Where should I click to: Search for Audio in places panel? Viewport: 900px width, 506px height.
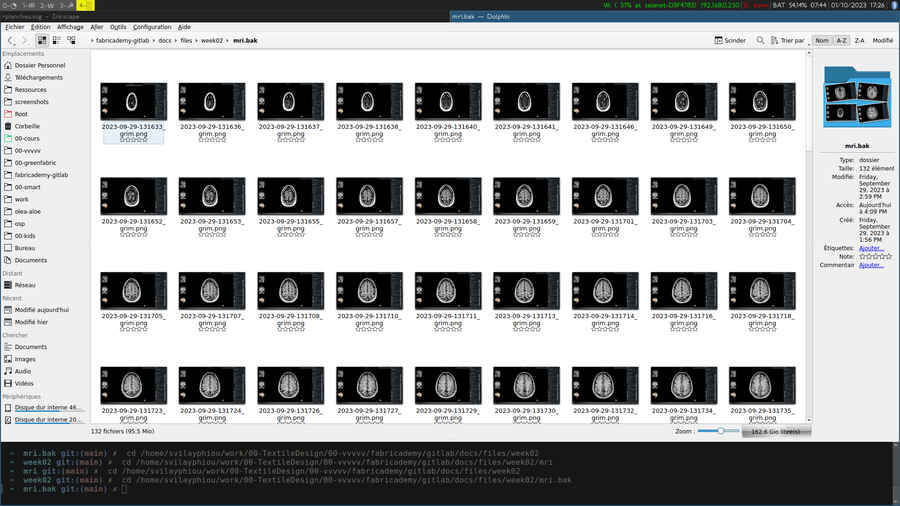[x=22, y=371]
